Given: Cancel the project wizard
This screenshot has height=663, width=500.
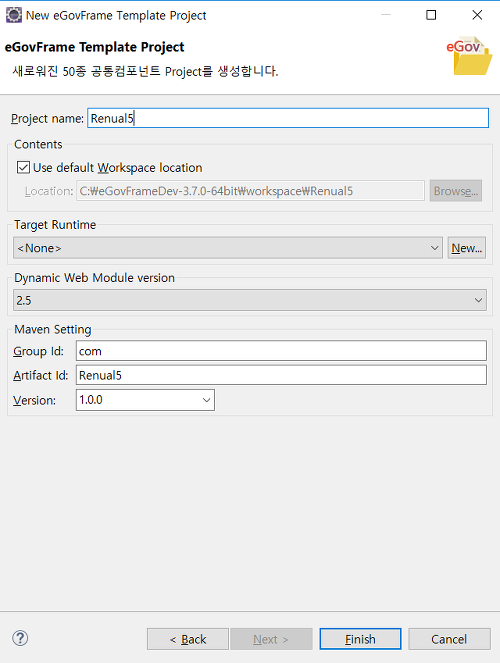Looking at the screenshot, I should (449, 639).
